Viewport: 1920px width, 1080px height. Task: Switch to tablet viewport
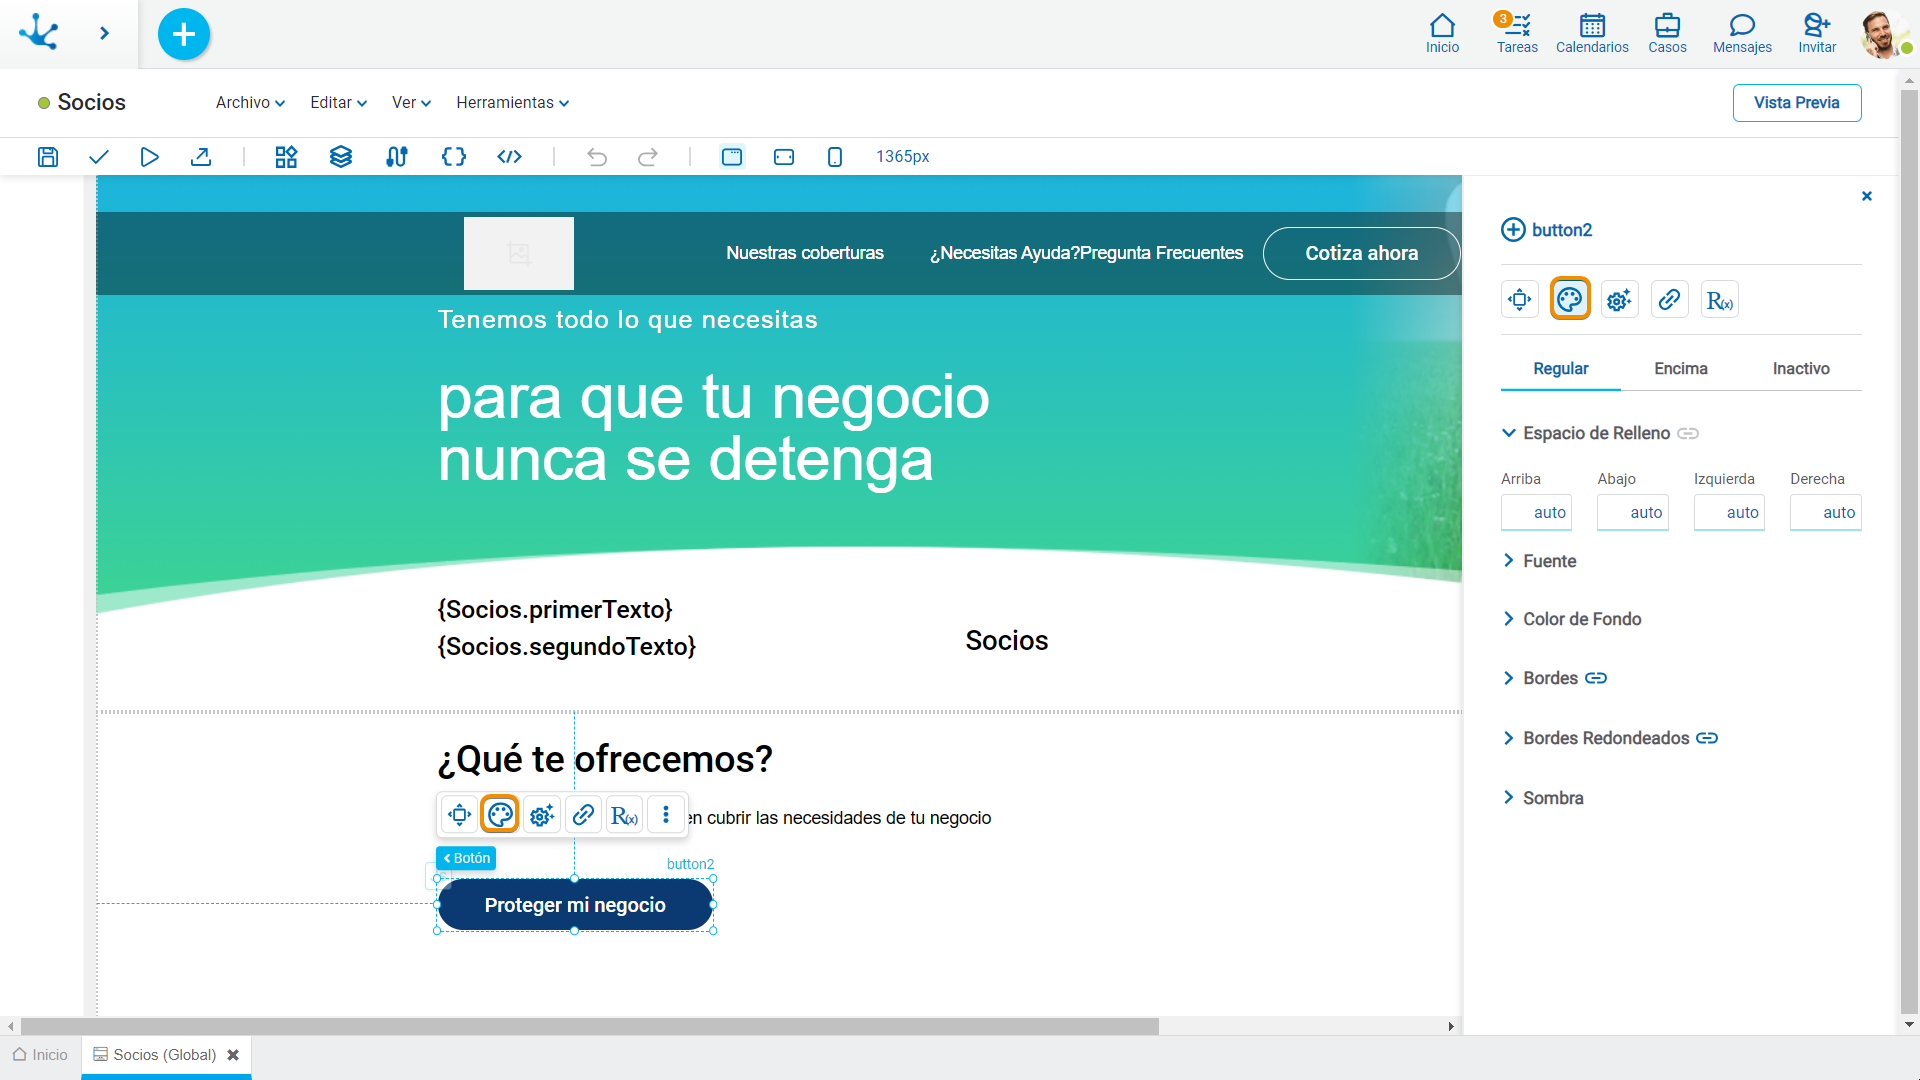[784, 157]
